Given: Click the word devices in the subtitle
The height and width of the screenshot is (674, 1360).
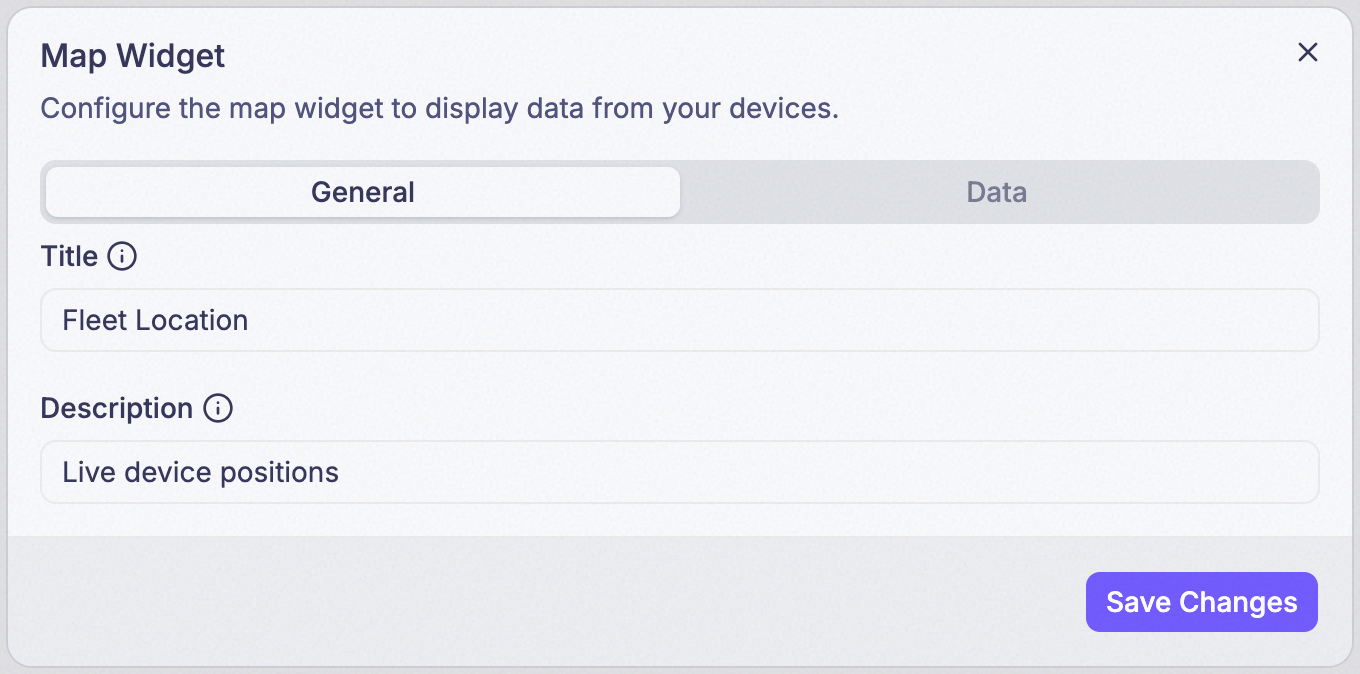Looking at the screenshot, I should [x=786, y=108].
